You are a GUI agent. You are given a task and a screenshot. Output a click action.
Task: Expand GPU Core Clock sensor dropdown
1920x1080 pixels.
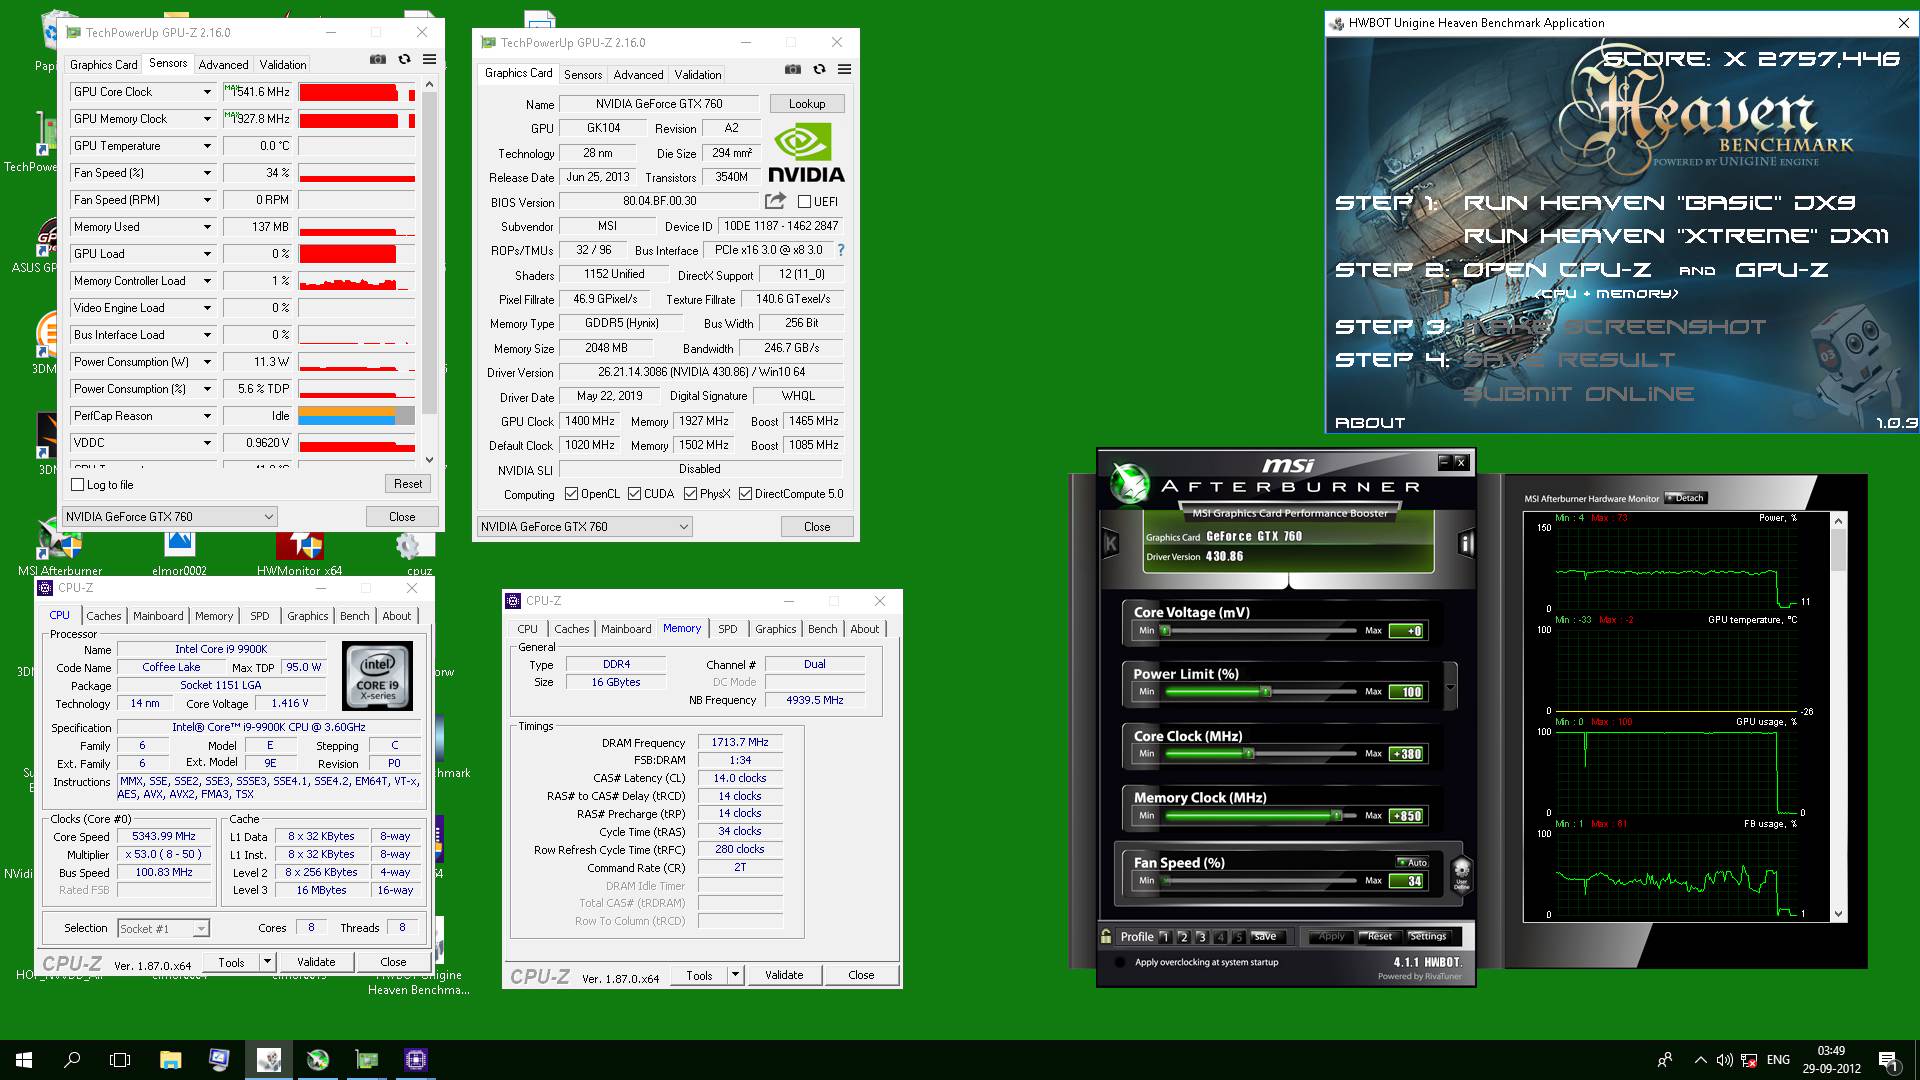[207, 92]
